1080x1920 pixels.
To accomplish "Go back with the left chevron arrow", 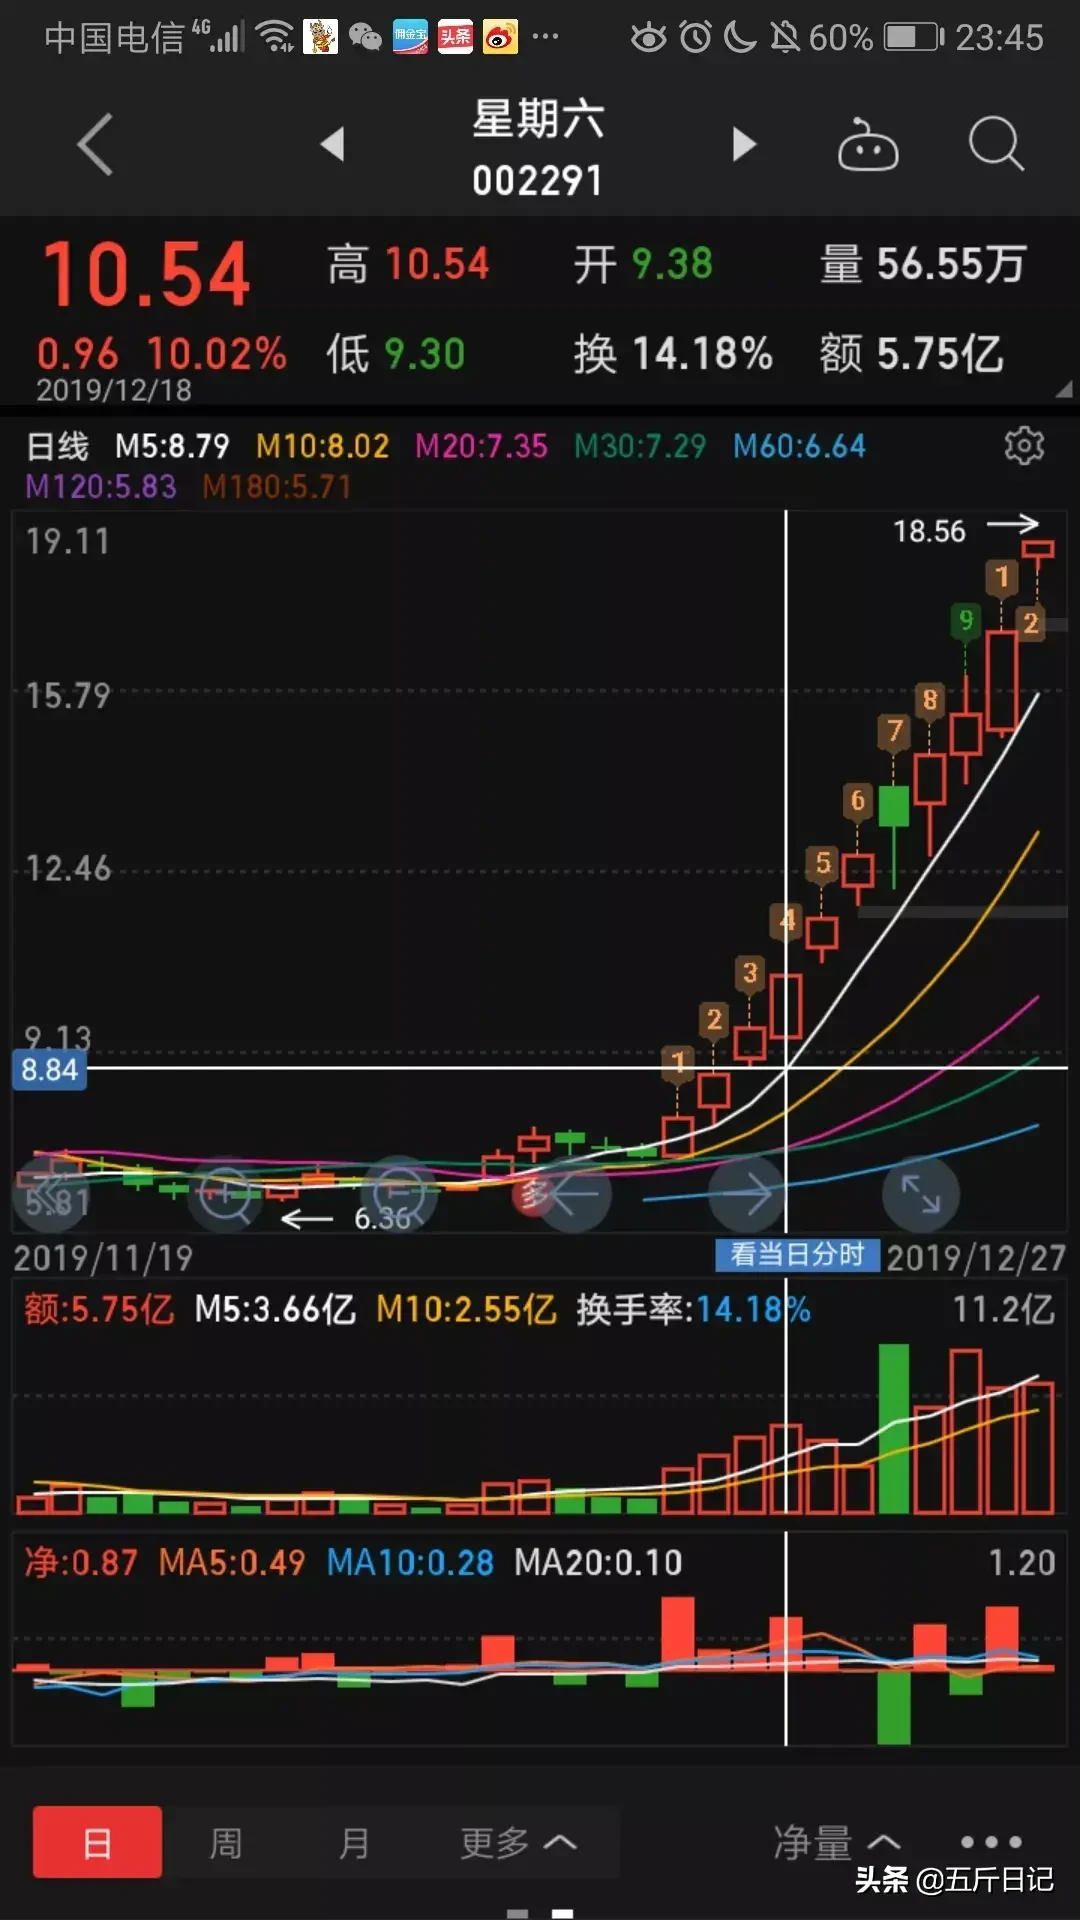I will pyautogui.click(x=95, y=145).
